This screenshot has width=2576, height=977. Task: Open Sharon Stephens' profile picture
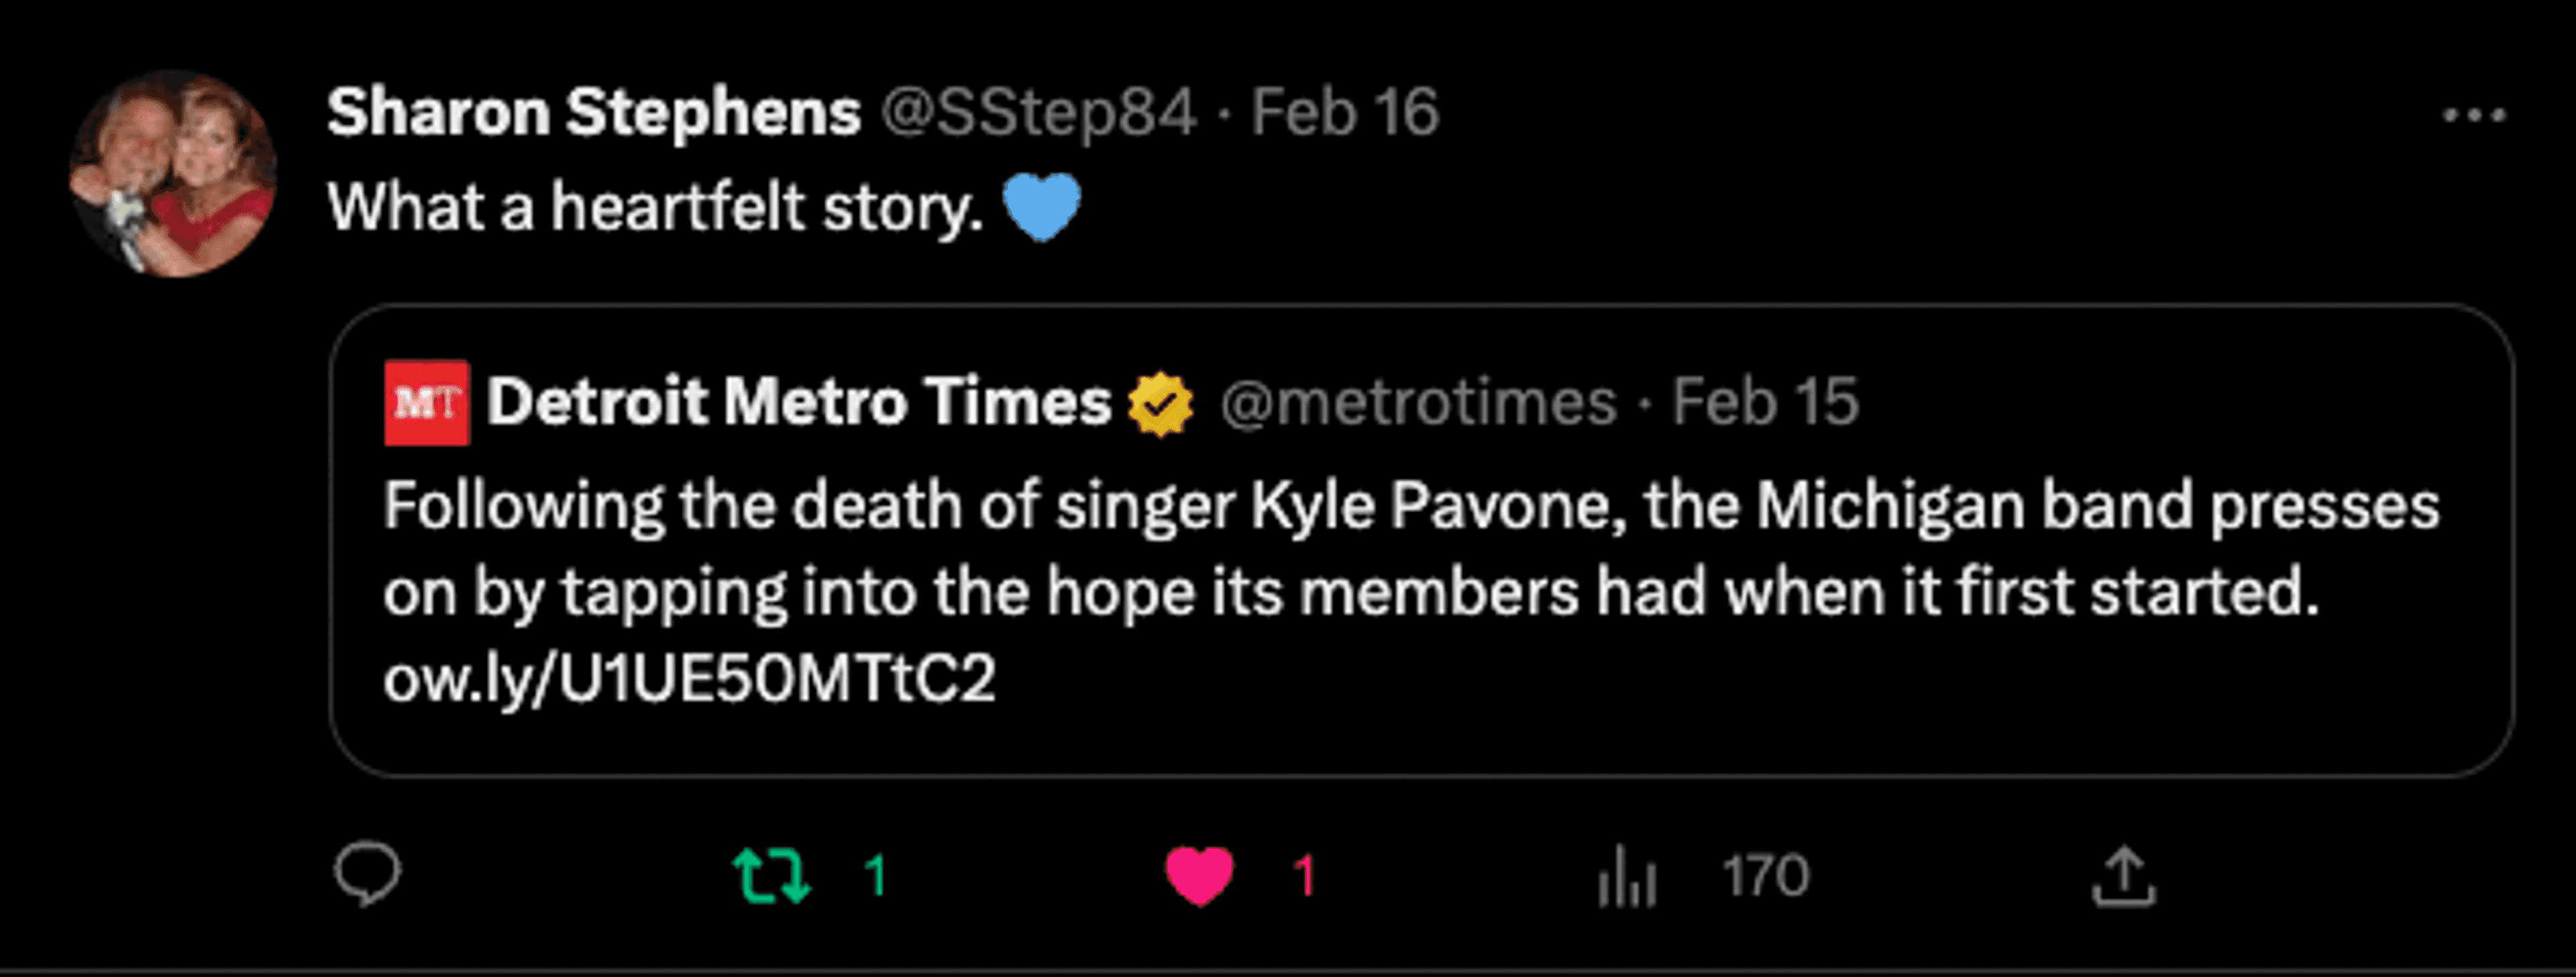click(173, 173)
